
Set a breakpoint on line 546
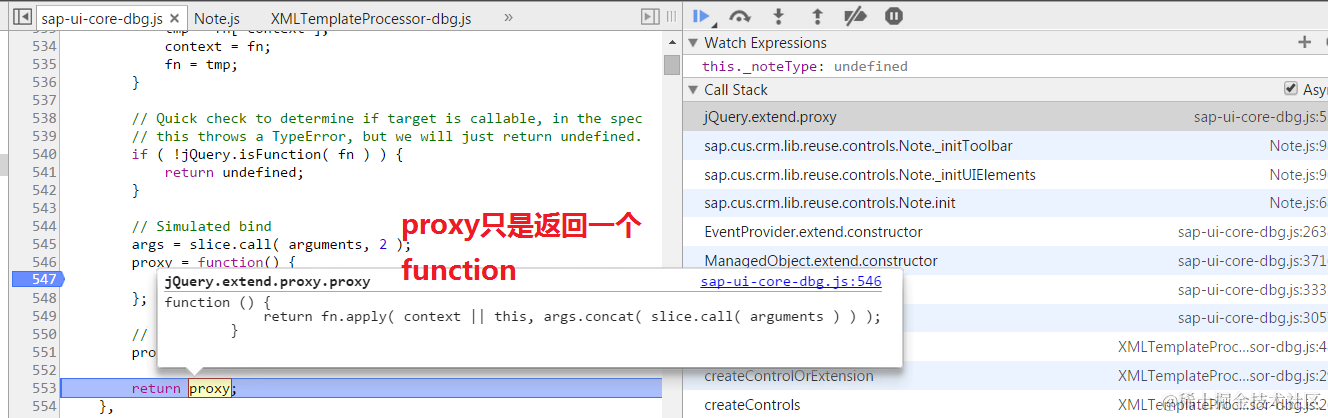click(x=44, y=262)
